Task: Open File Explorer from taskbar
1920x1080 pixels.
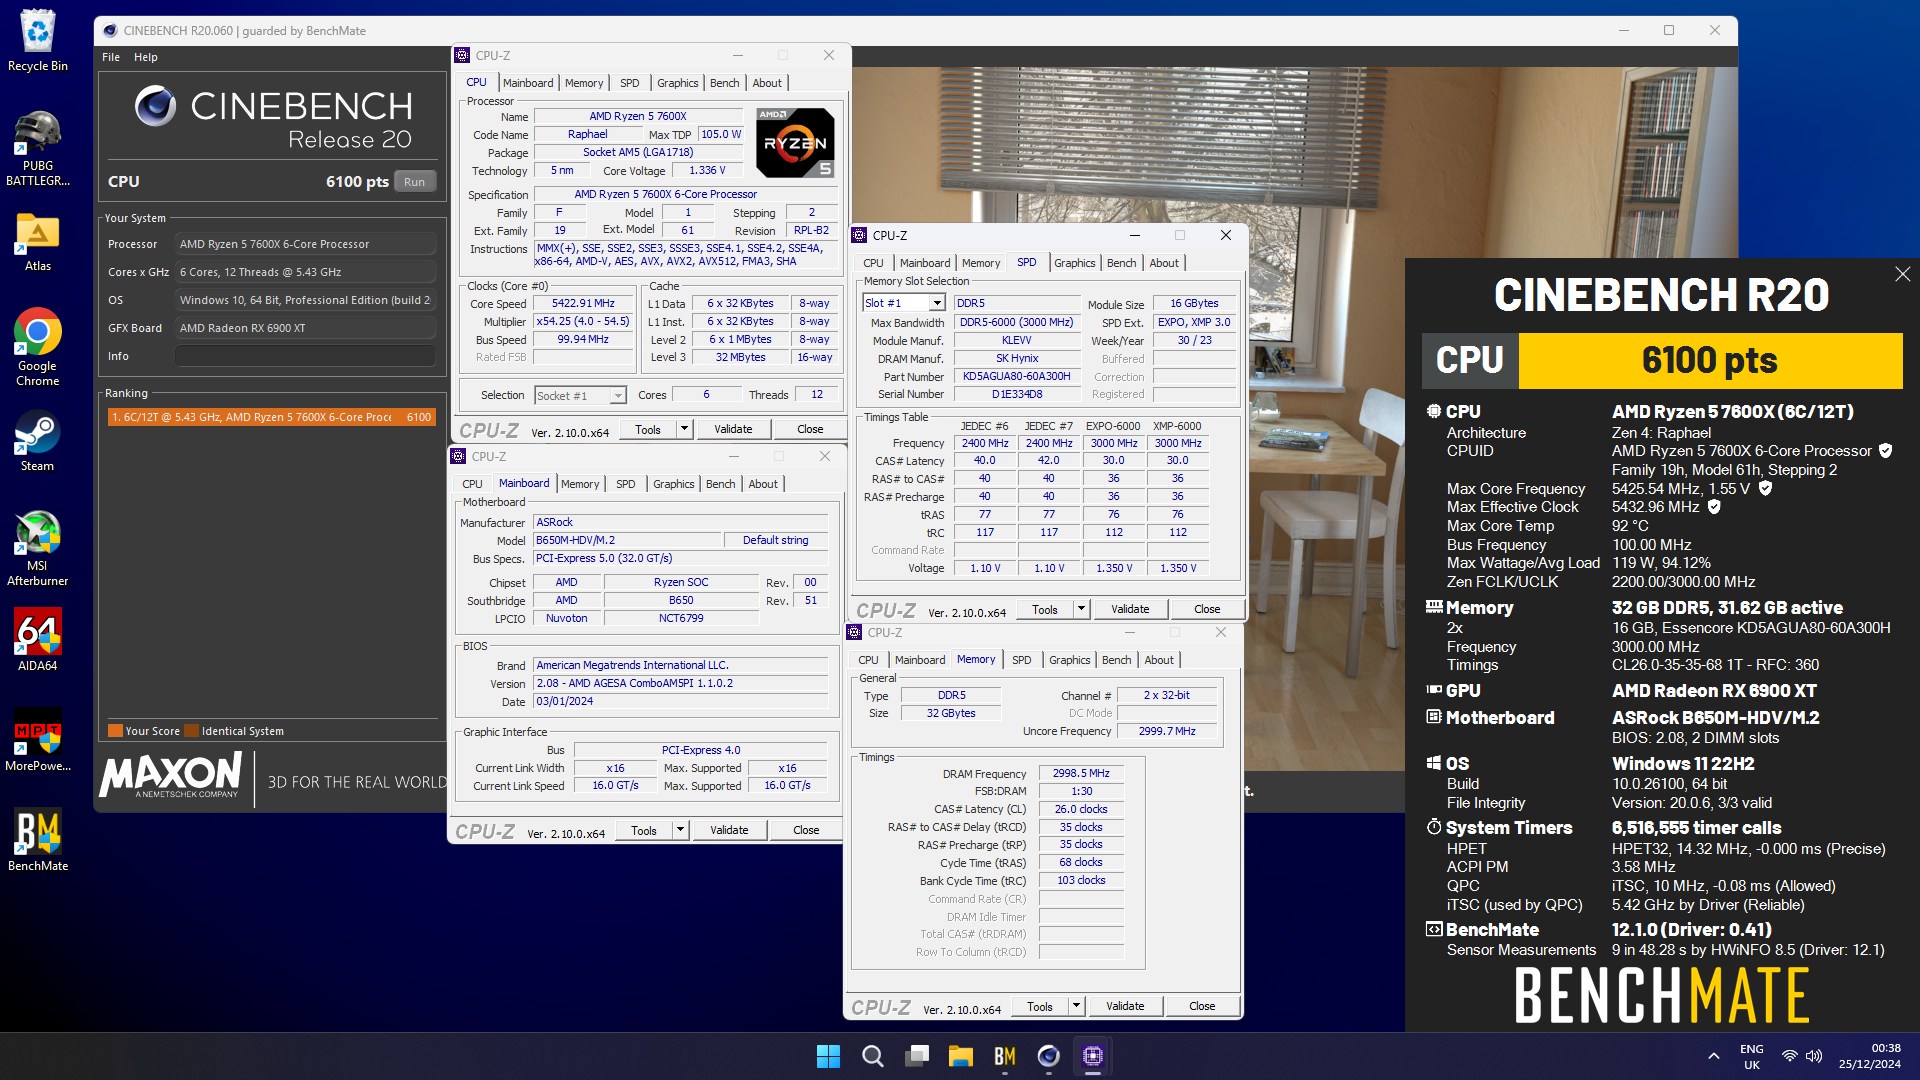Action: click(960, 1056)
